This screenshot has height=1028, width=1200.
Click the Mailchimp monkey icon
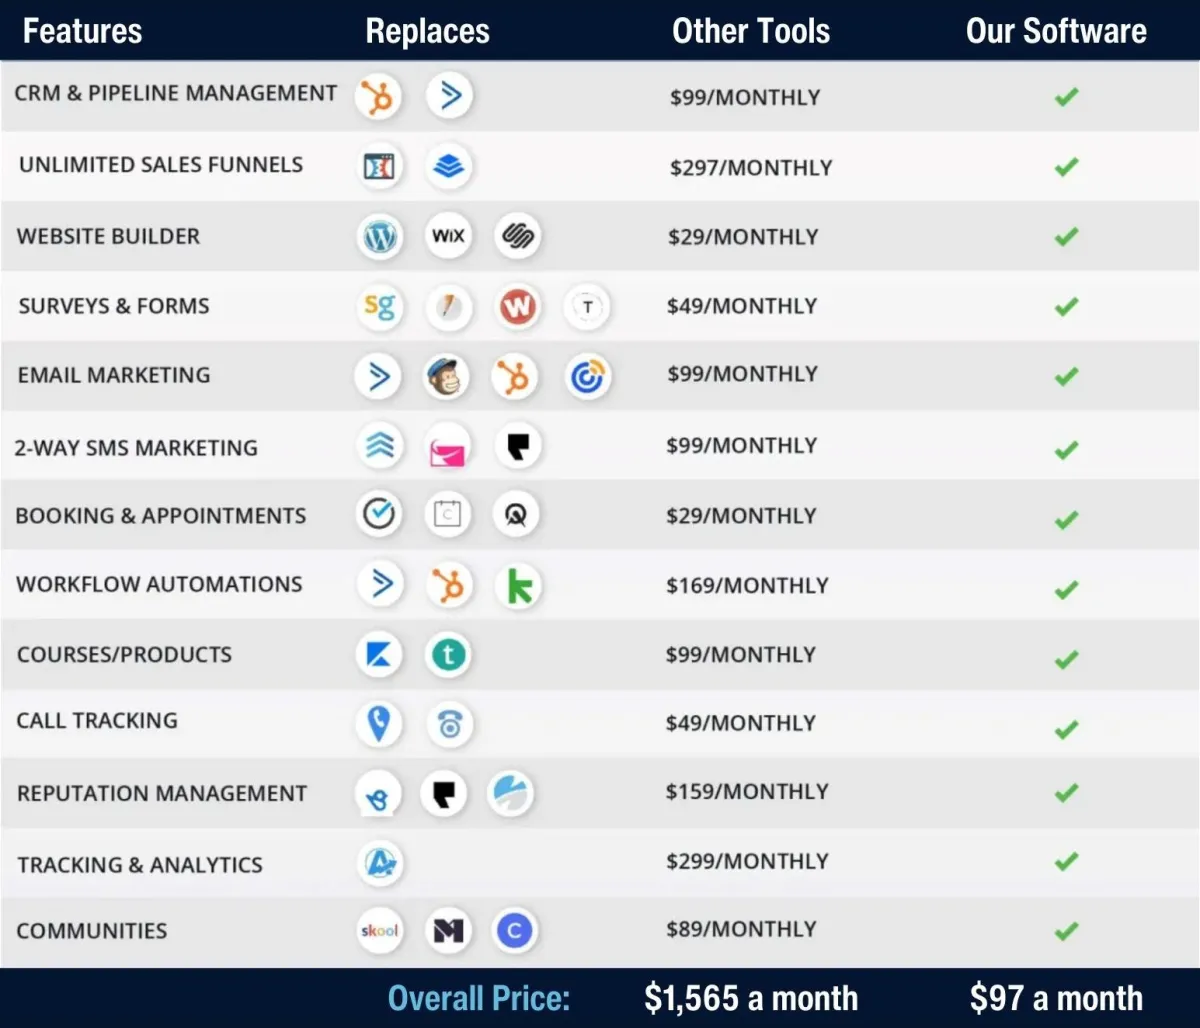tap(445, 377)
